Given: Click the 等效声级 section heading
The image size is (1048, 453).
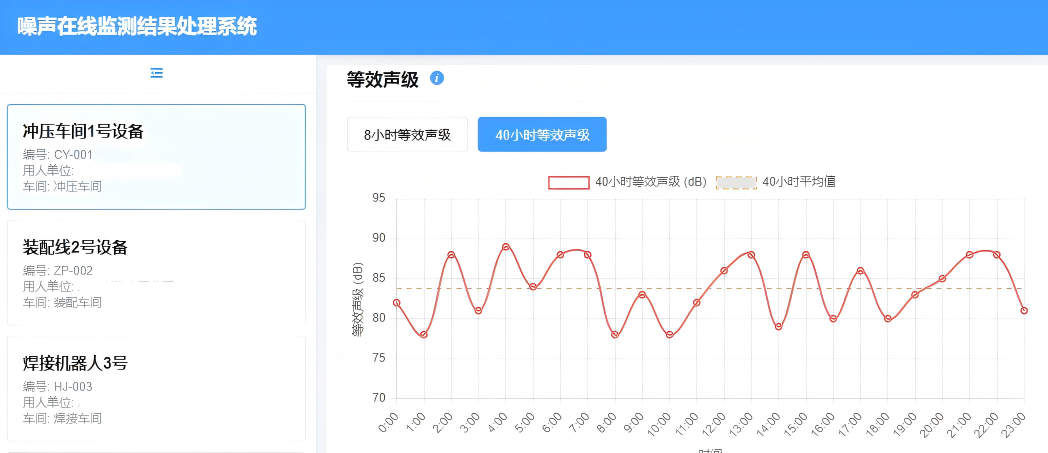Looking at the screenshot, I should point(382,79).
